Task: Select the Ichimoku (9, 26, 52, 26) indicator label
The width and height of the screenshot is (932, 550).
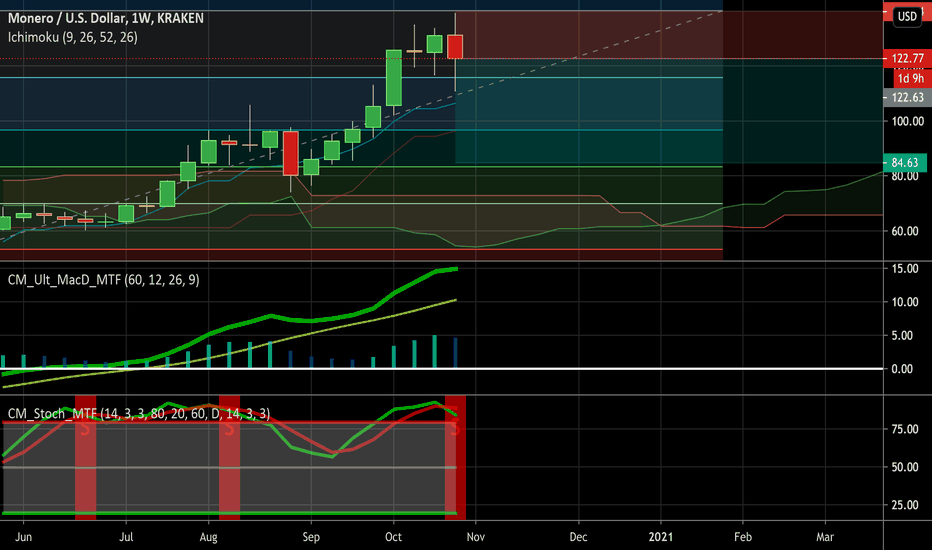Action: click(73, 37)
